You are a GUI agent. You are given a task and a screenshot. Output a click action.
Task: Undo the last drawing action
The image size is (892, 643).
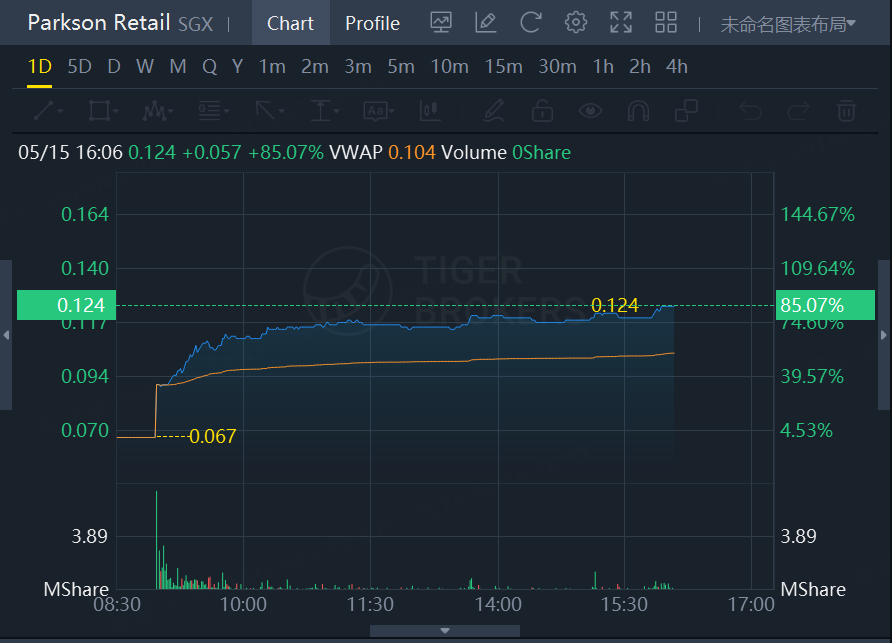click(x=750, y=111)
